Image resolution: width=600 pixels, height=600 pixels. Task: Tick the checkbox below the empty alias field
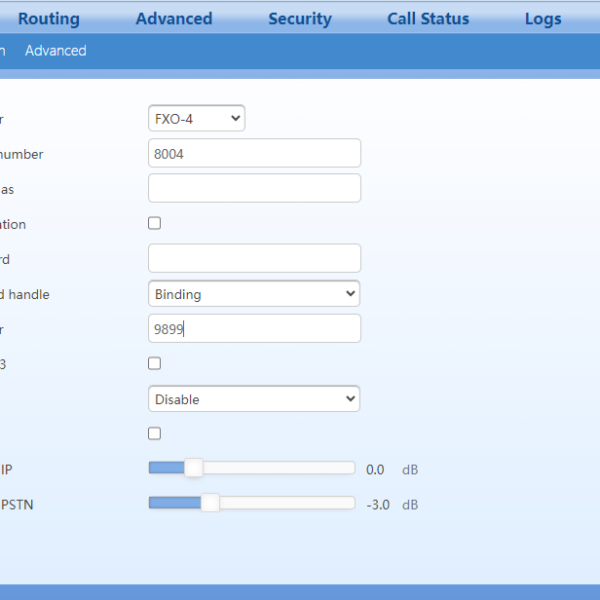click(x=154, y=224)
